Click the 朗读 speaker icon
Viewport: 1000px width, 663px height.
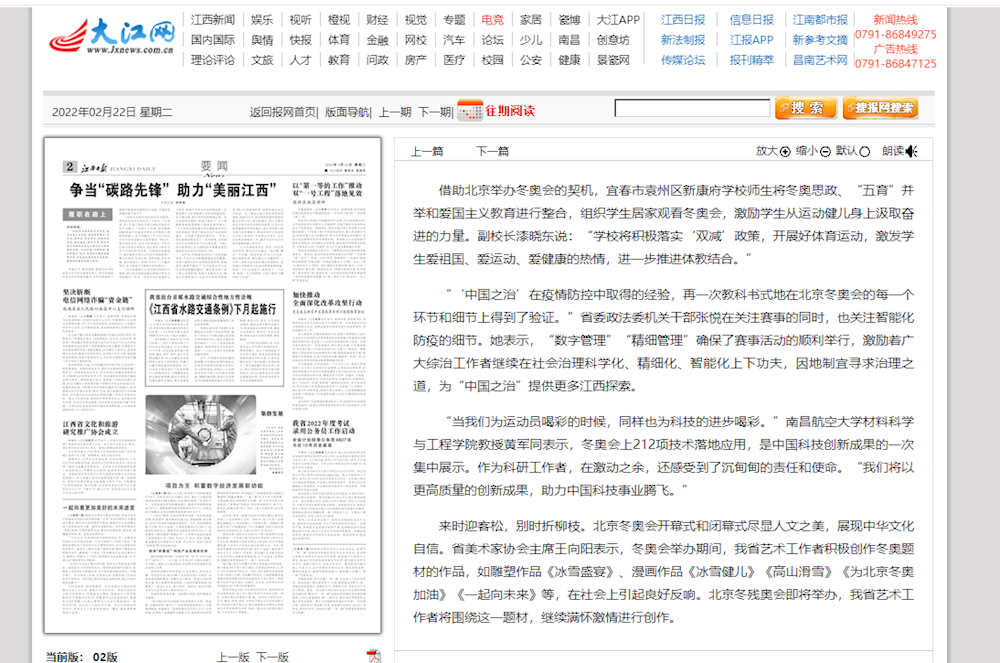911,151
